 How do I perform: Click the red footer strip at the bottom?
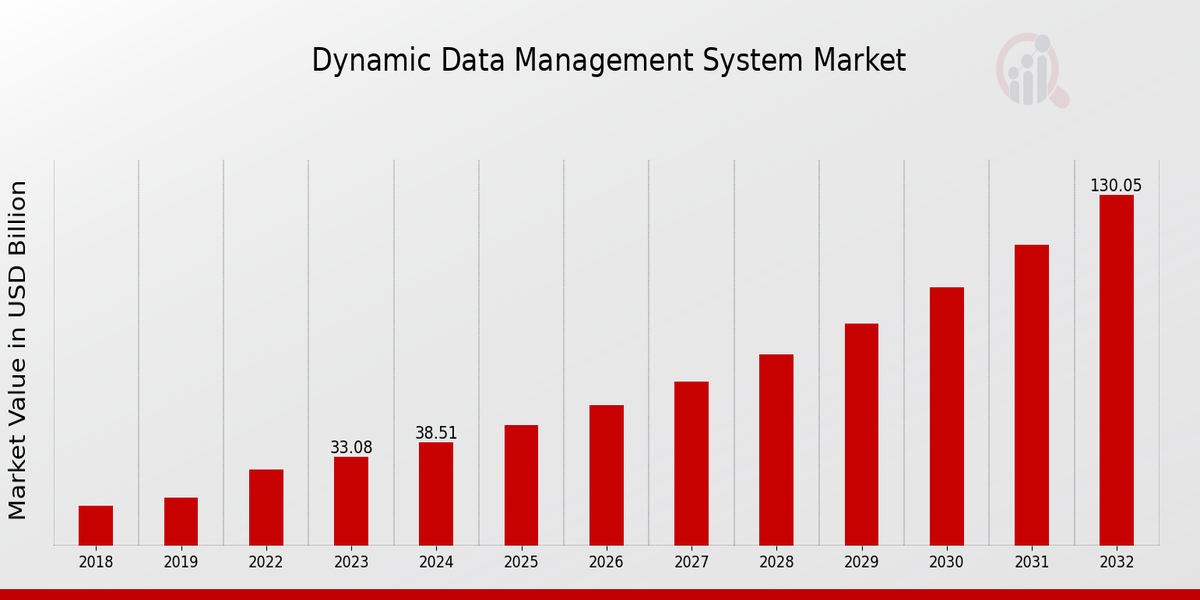click(600, 594)
